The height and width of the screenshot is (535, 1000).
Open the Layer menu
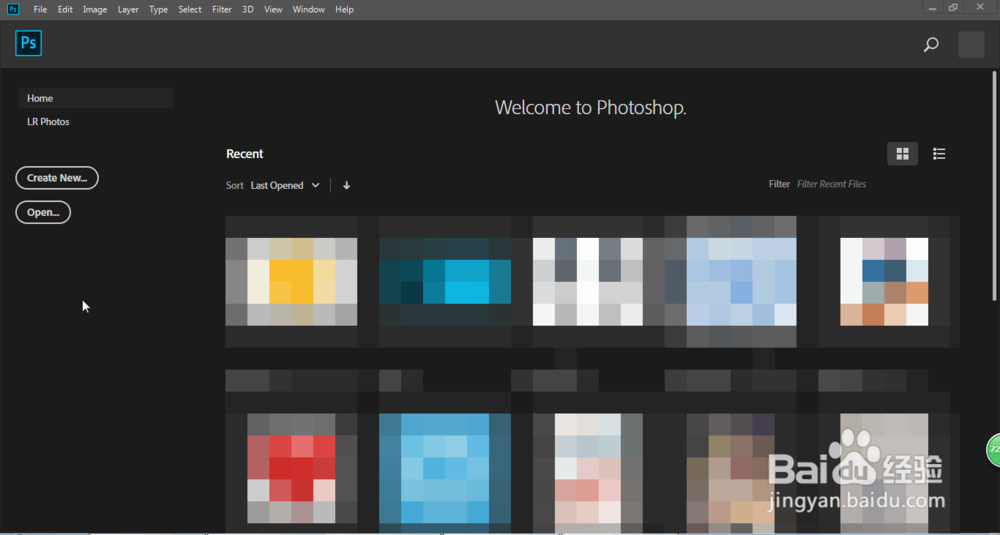(128, 10)
